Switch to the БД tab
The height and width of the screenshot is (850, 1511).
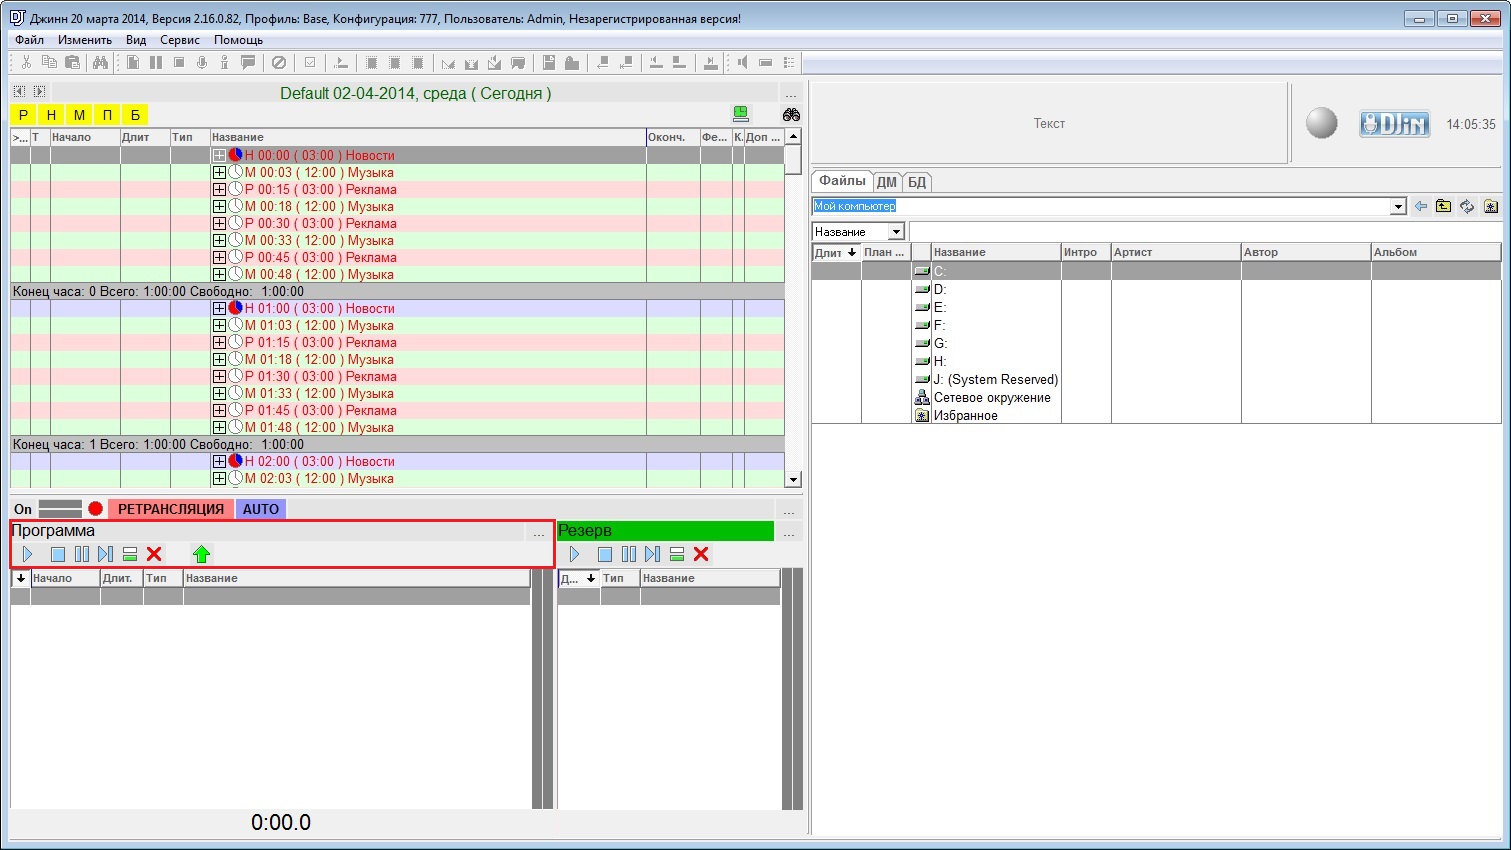[917, 182]
